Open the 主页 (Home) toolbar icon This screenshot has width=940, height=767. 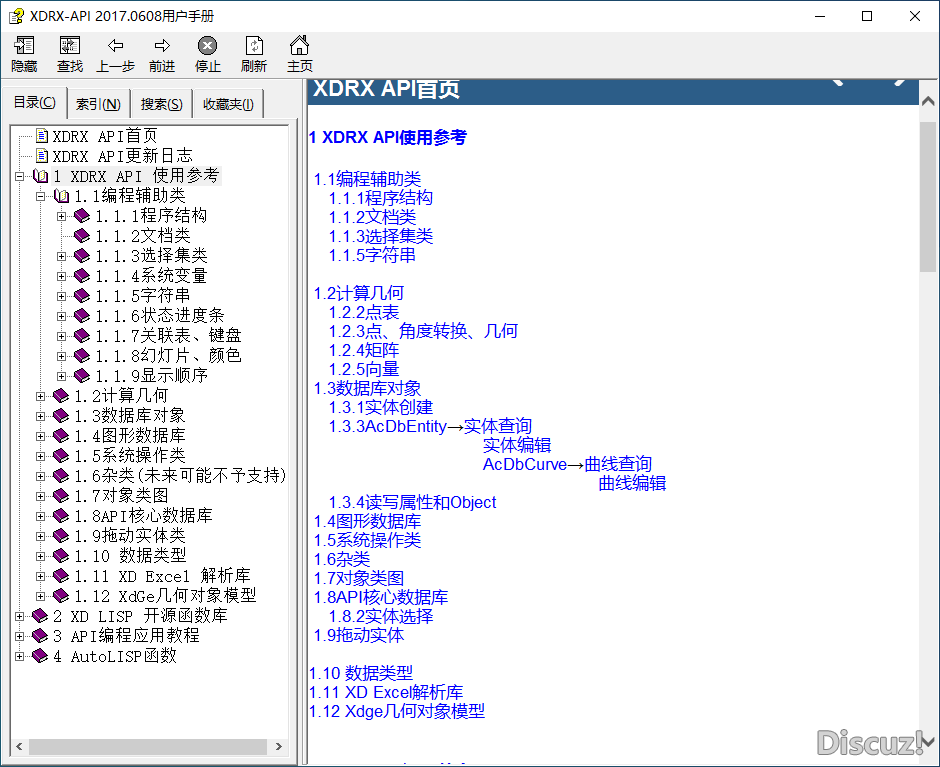299,54
